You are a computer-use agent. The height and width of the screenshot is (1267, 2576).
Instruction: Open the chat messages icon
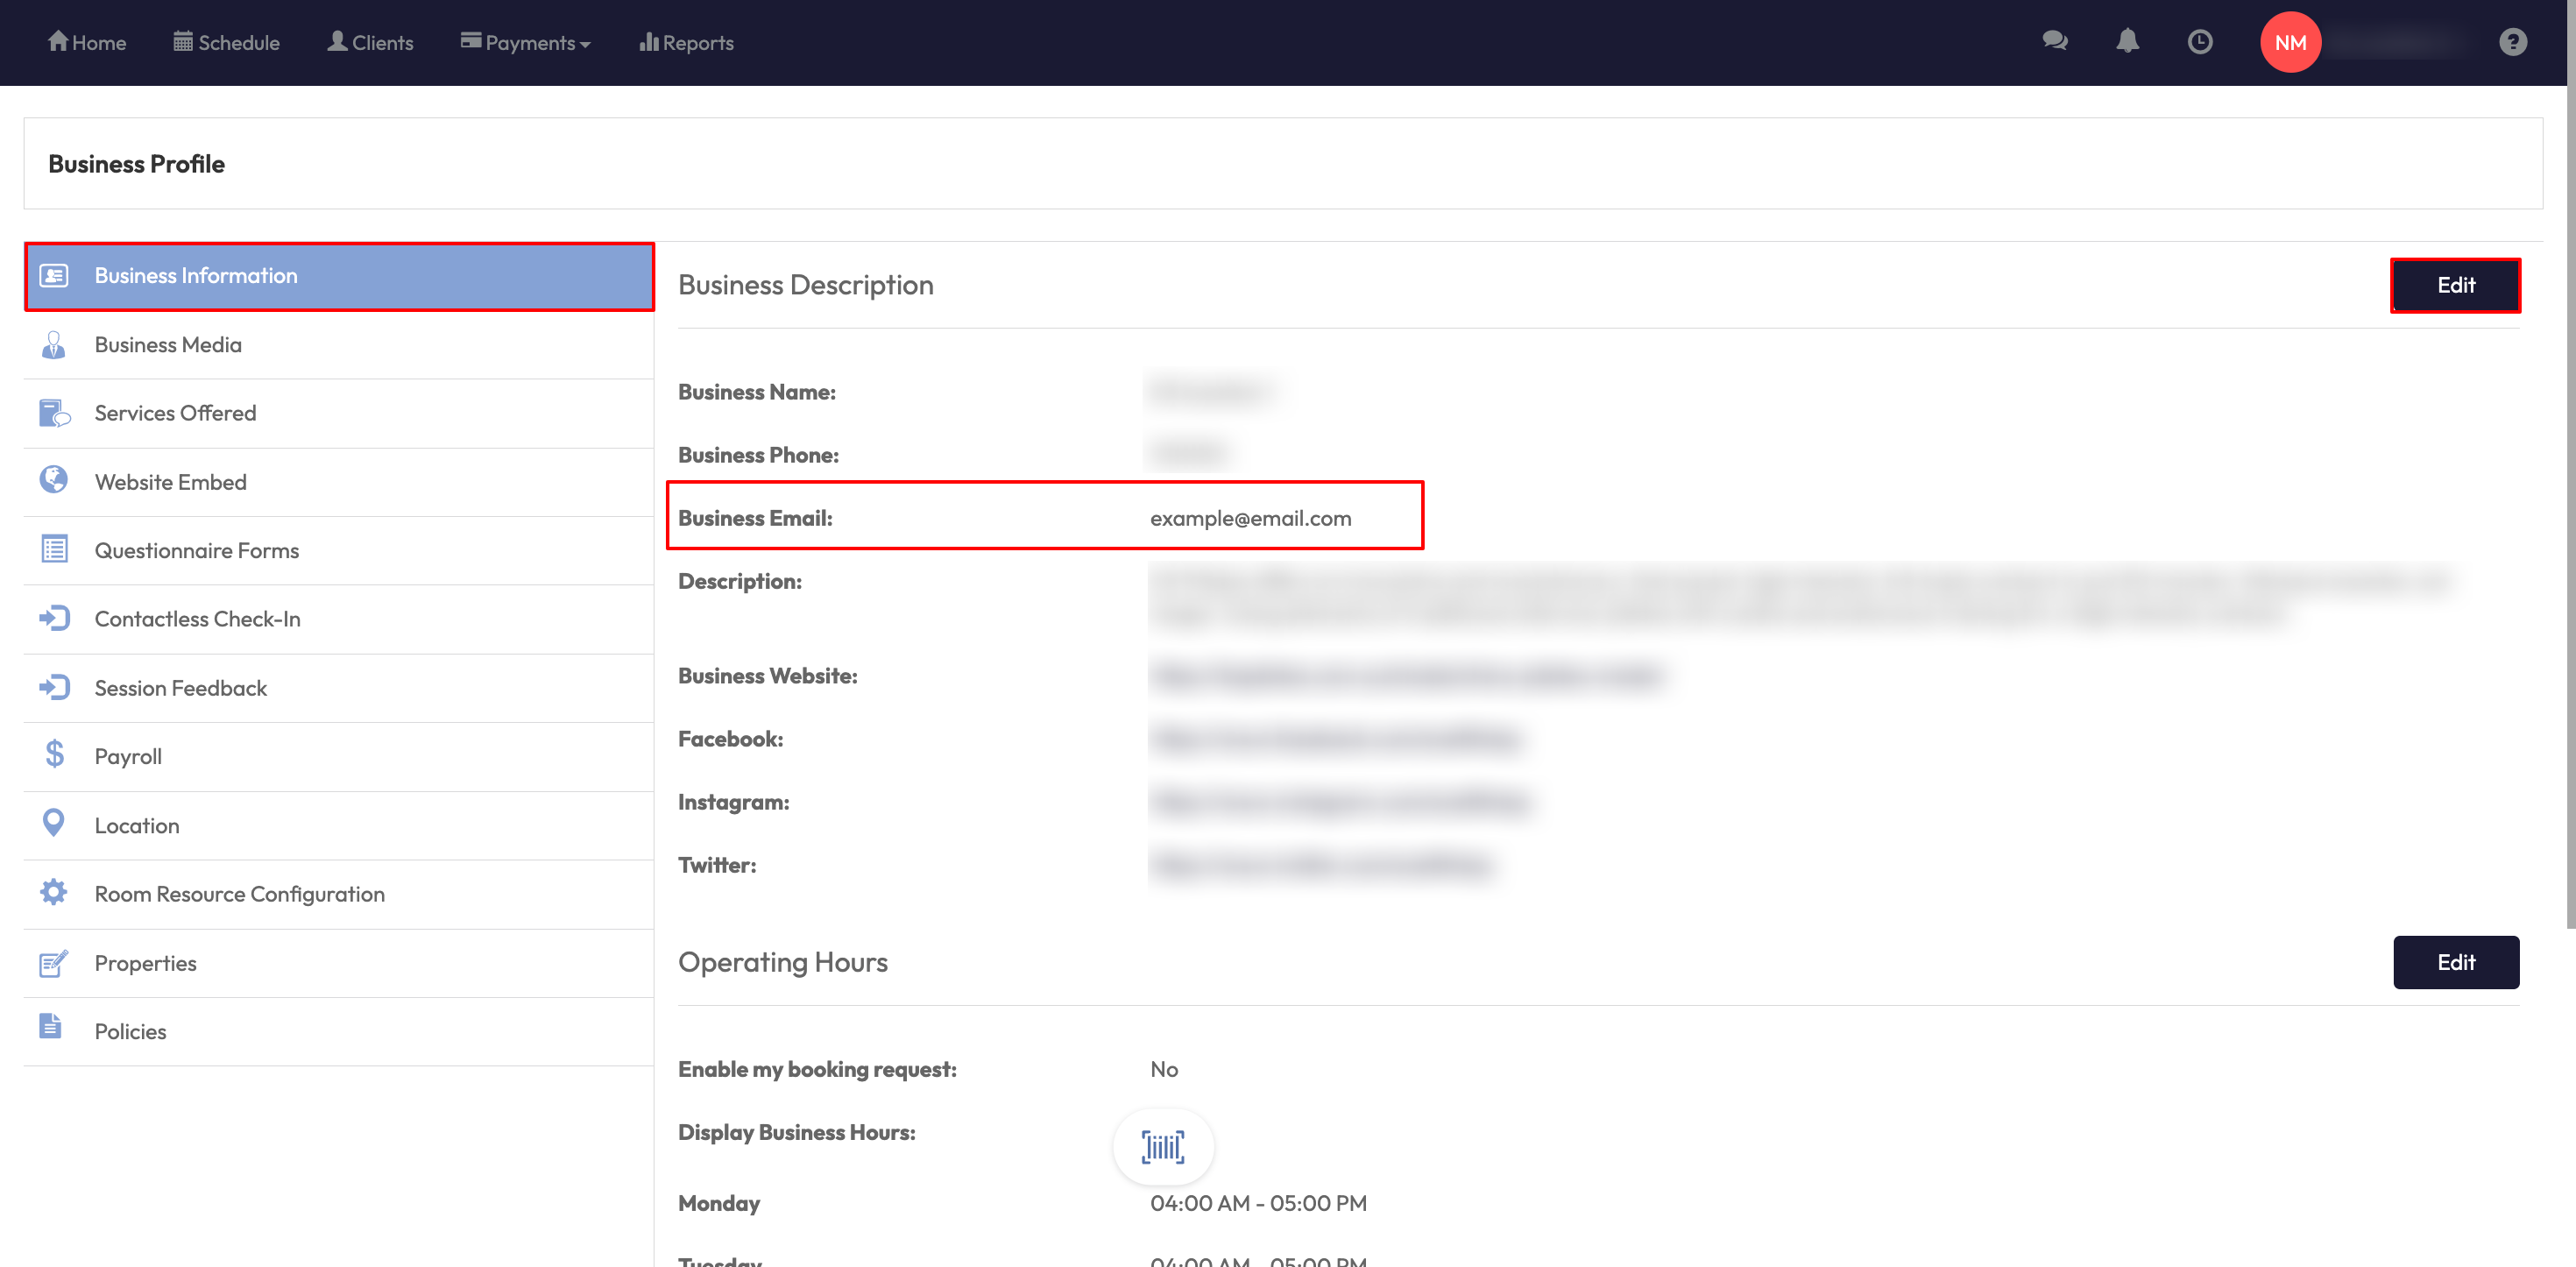click(2054, 42)
